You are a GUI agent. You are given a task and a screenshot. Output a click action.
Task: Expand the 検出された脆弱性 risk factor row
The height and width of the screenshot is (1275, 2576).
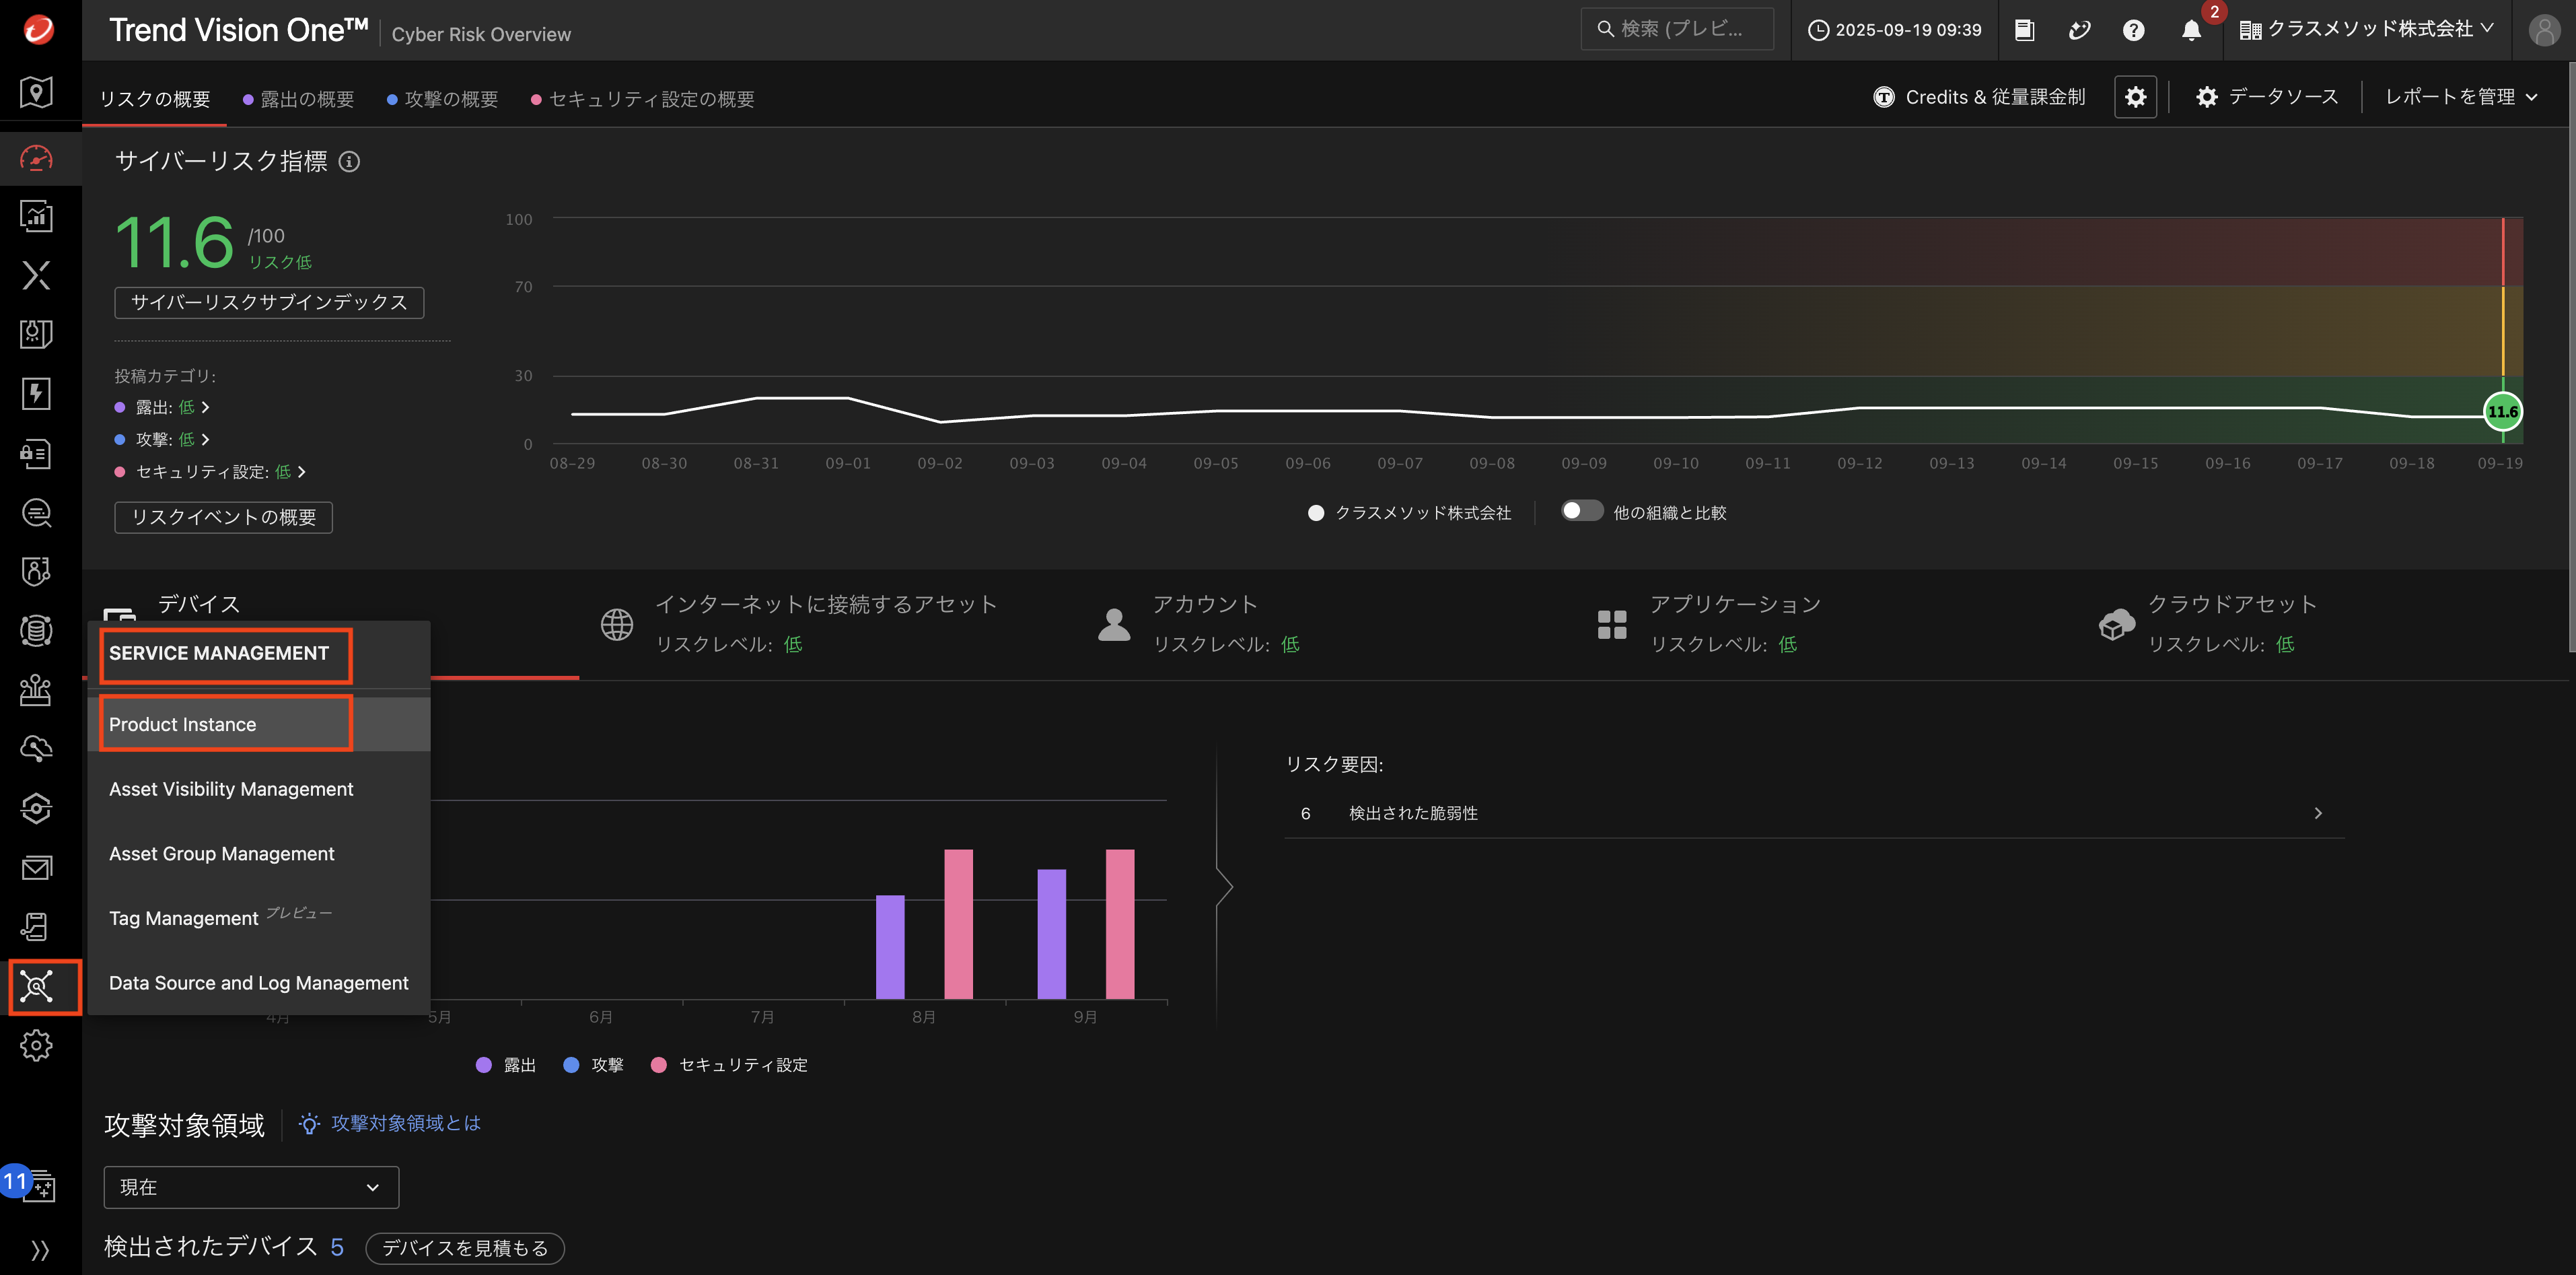1813,813
